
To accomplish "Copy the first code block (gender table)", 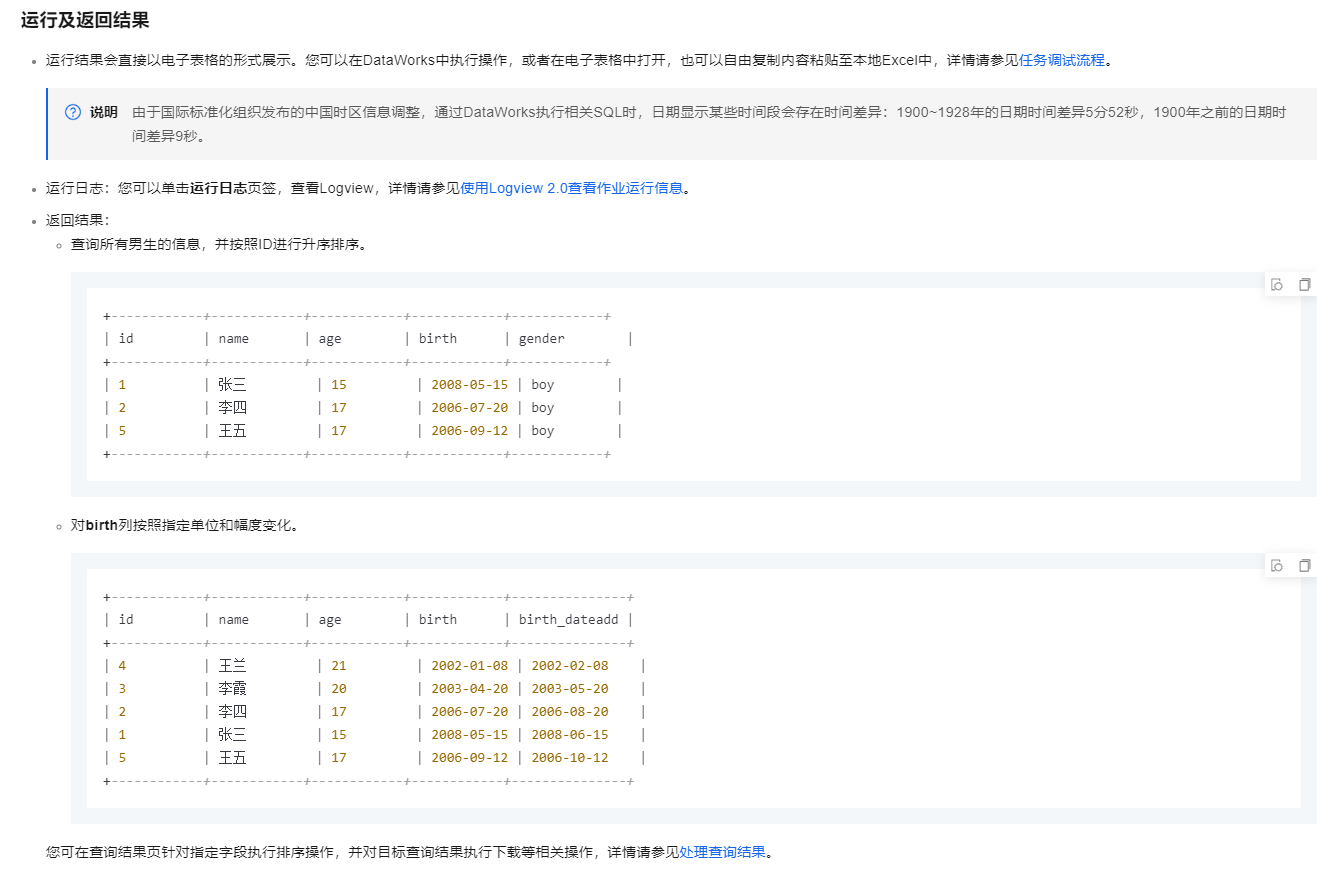I will [1304, 285].
